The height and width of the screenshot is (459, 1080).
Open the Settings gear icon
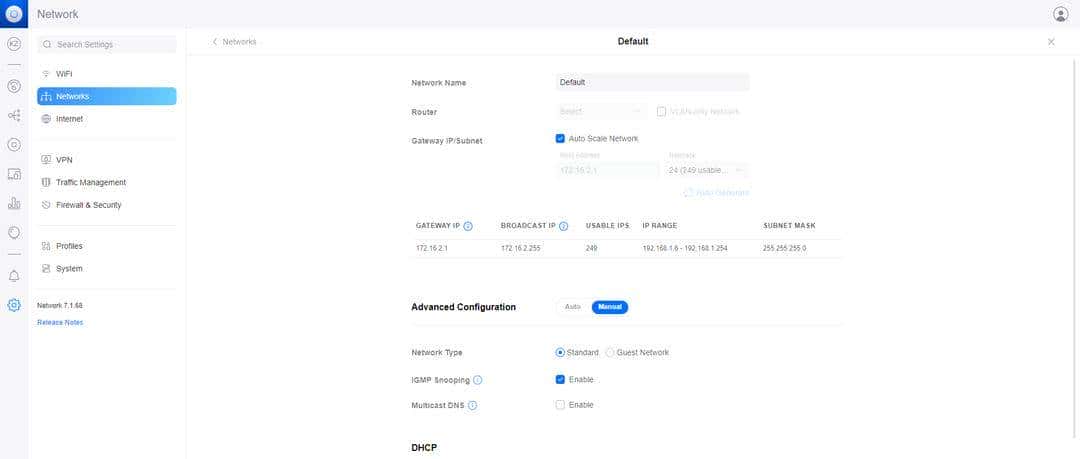(x=14, y=305)
